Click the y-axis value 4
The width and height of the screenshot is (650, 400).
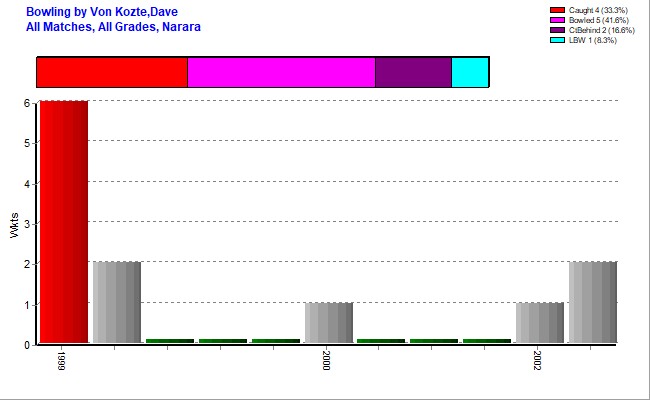click(27, 184)
